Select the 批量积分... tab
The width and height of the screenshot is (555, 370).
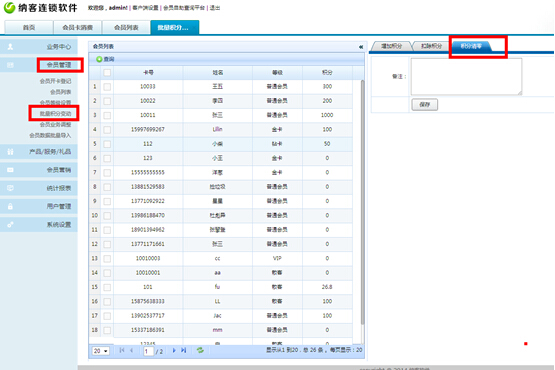click(x=175, y=27)
